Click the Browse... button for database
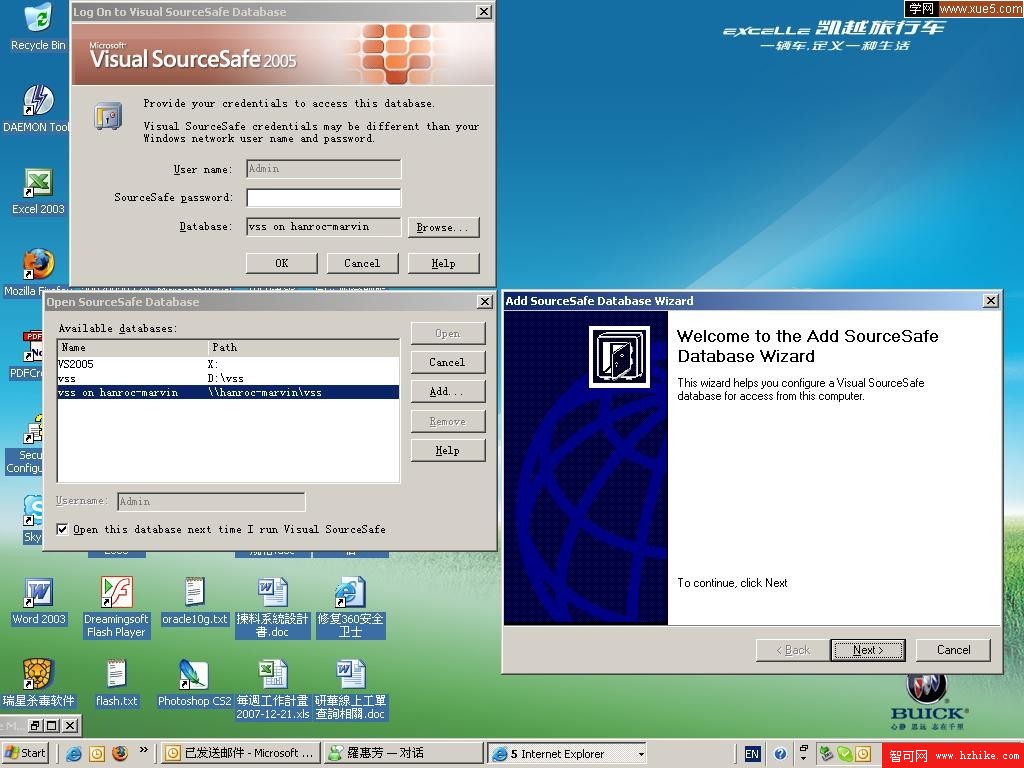This screenshot has width=1024, height=768. point(443,227)
